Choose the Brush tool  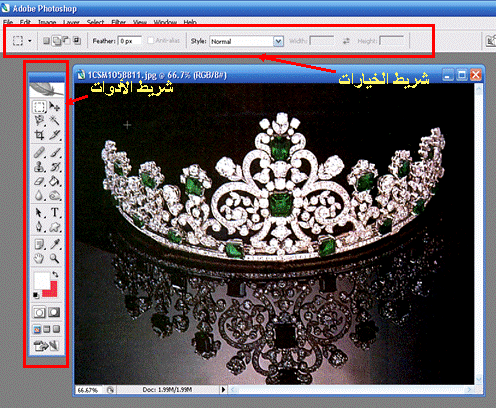(x=54, y=153)
